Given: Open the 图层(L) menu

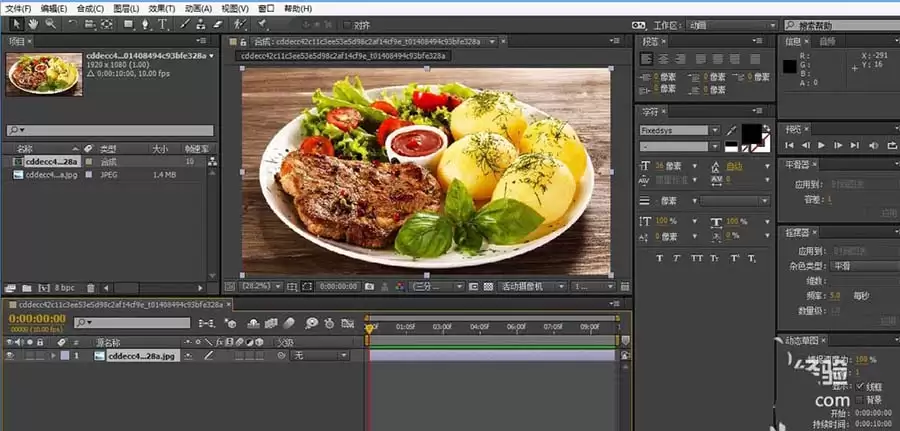Looking at the screenshot, I should pos(126,9).
